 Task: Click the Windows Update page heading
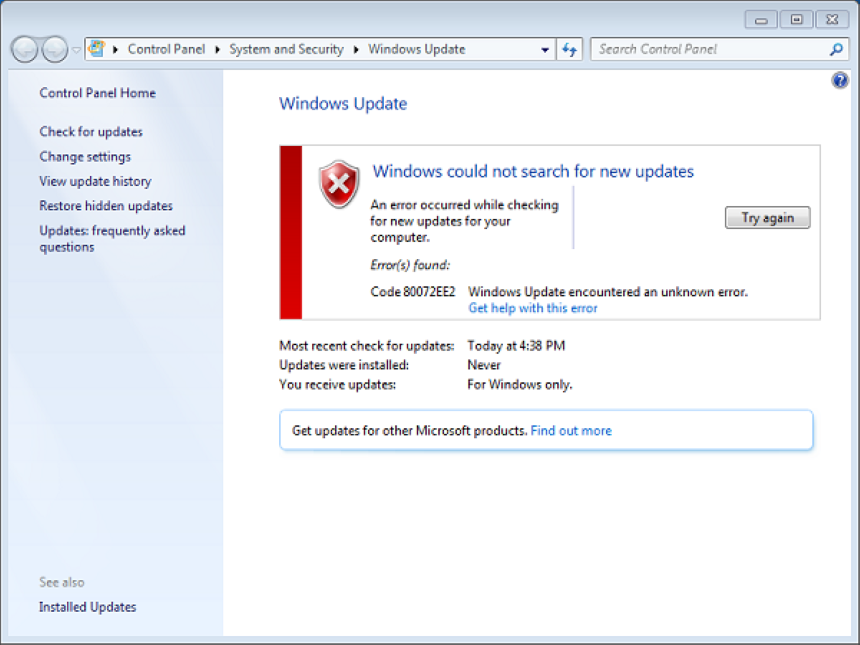[x=343, y=104]
